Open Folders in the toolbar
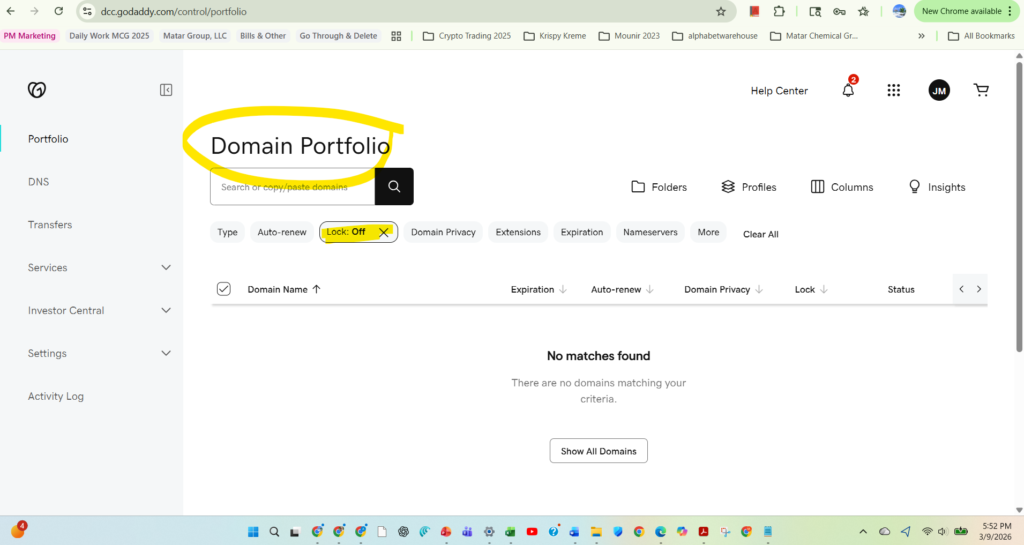 [x=659, y=187]
